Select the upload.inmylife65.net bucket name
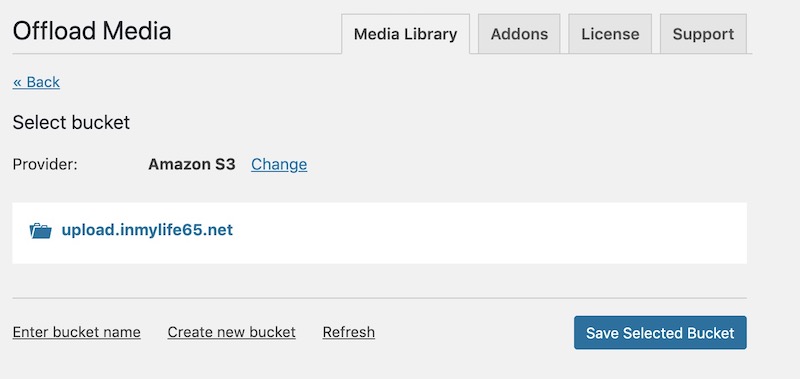Image resolution: width=800 pixels, height=379 pixels. point(147,230)
